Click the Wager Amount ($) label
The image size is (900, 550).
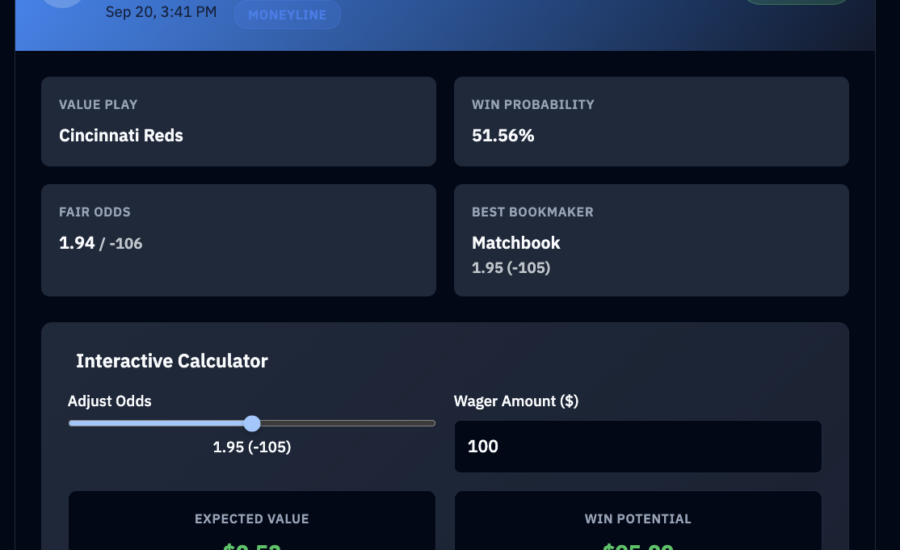click(516, 401)
